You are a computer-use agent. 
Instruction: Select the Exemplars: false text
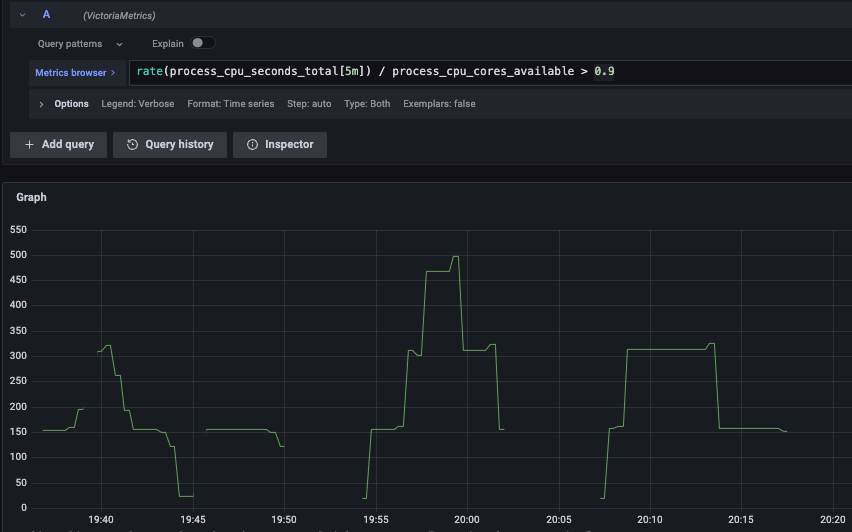(439, 104)
